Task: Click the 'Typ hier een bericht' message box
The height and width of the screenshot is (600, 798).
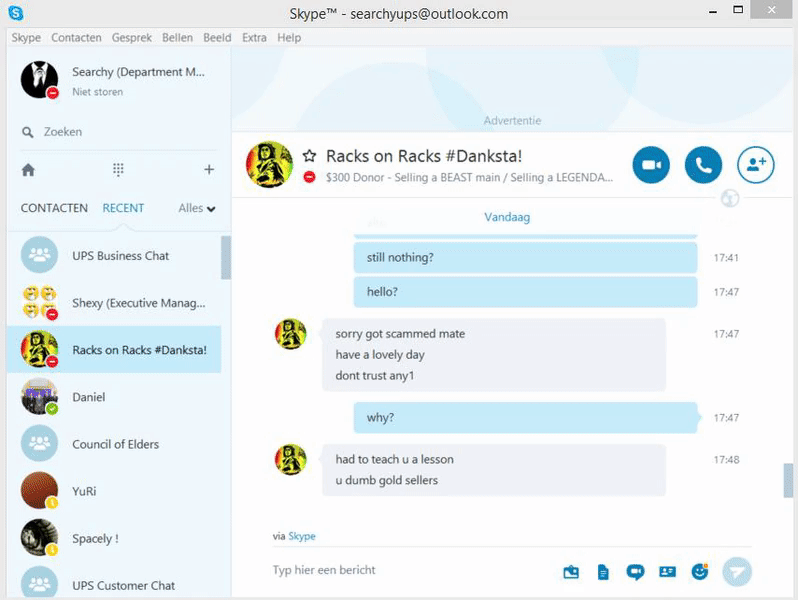Action: tap(412, 570)
